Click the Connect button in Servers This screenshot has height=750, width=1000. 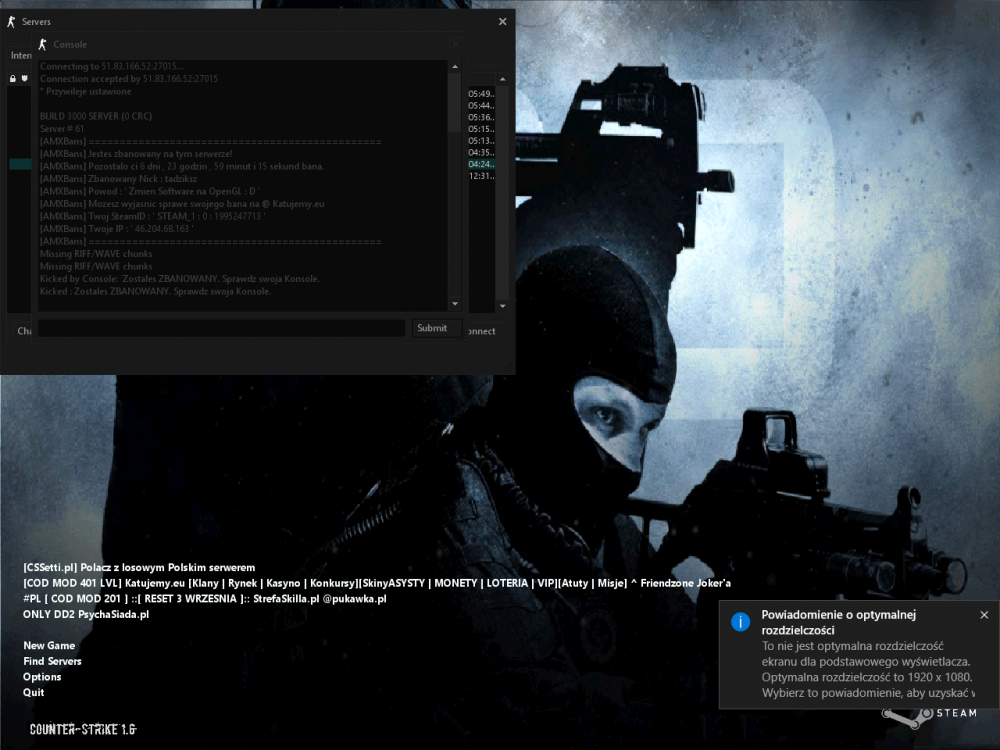pyautogui.click(x=482, y=331)
